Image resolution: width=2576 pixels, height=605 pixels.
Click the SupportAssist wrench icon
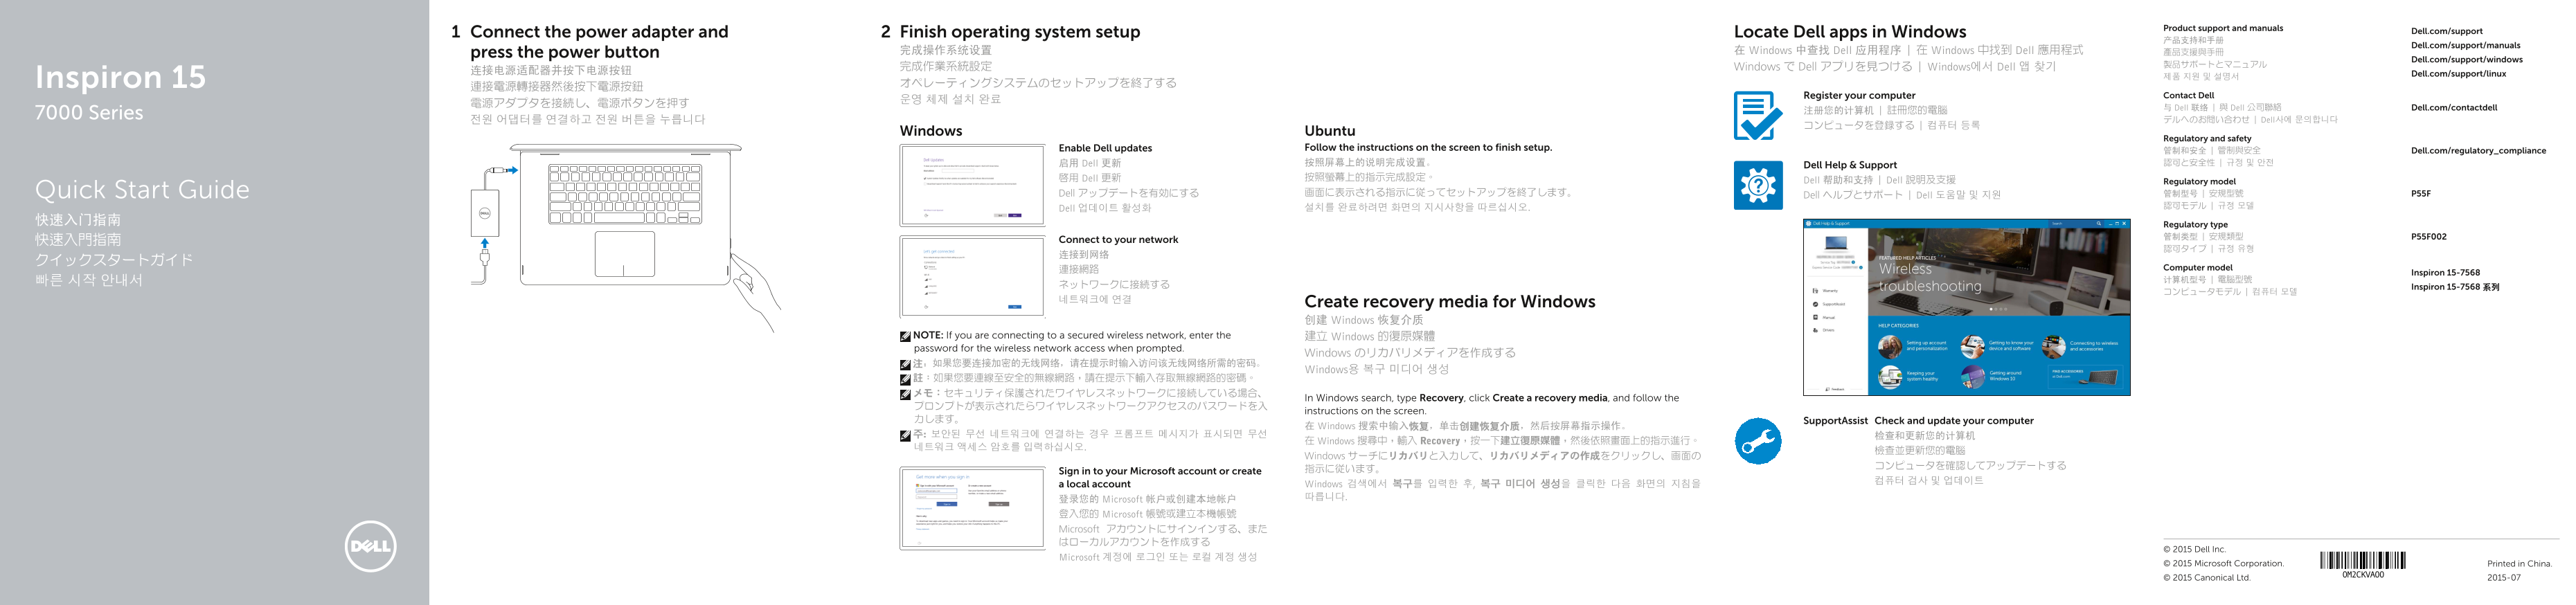click(1758, 441)
